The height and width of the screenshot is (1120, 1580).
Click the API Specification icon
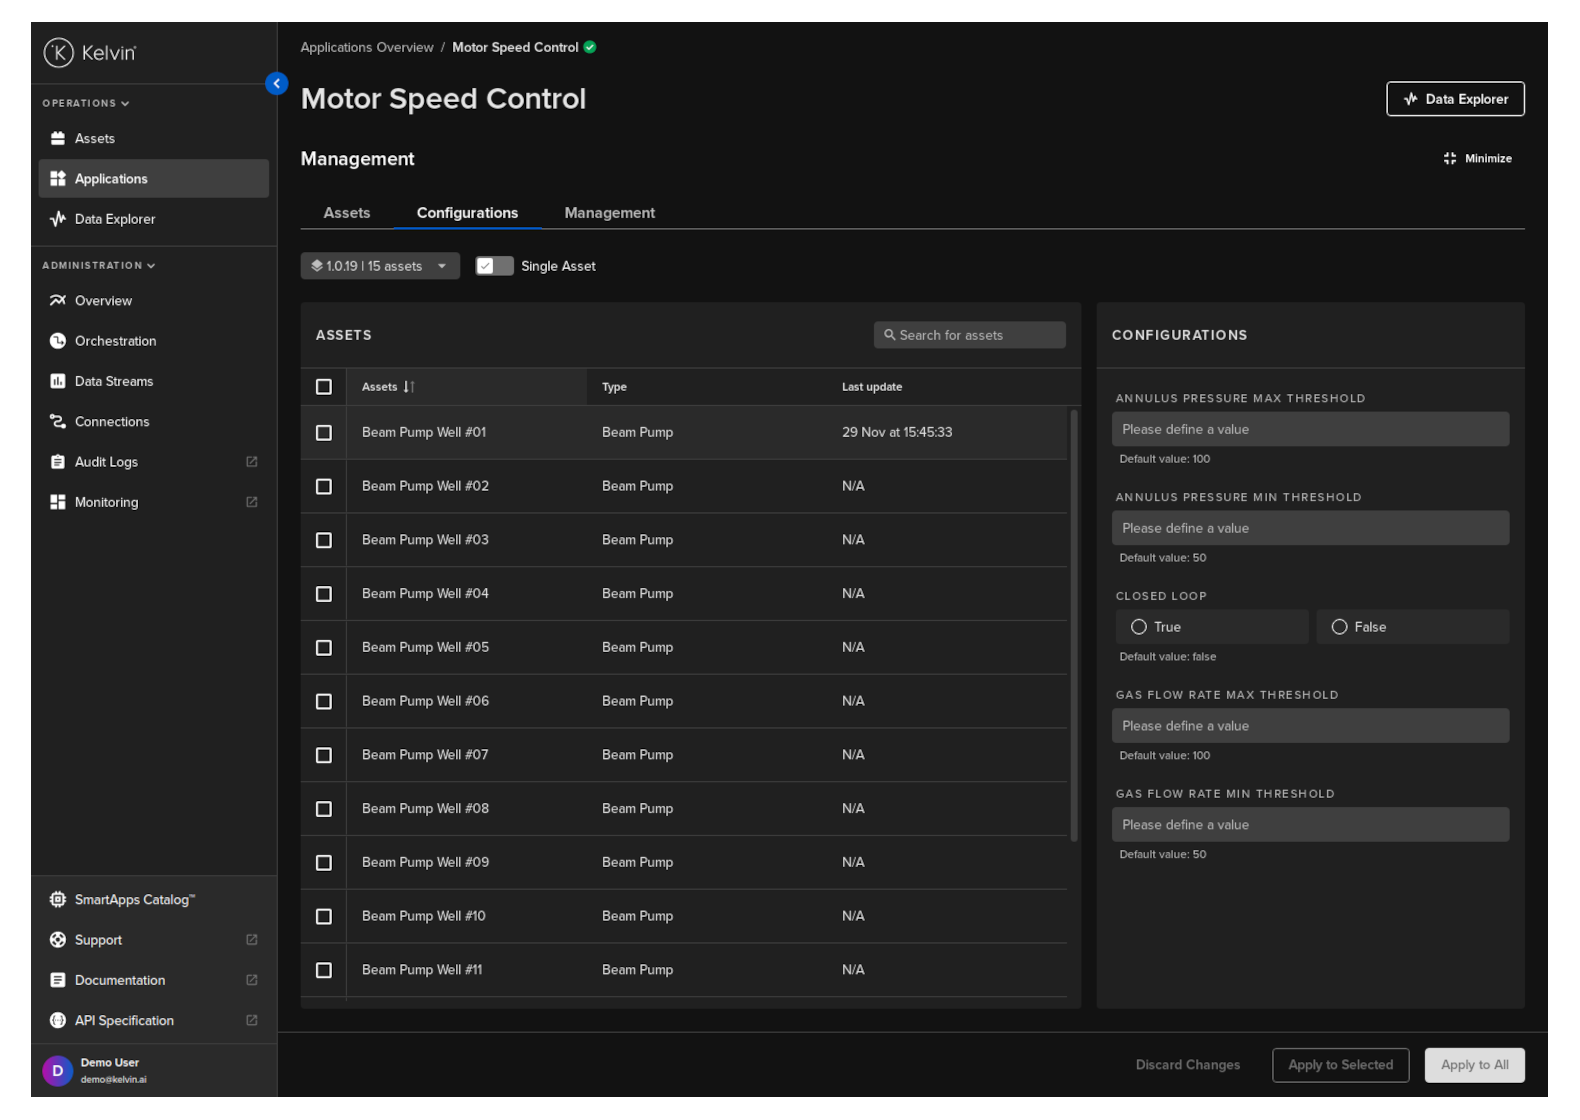coord(58,1021)
